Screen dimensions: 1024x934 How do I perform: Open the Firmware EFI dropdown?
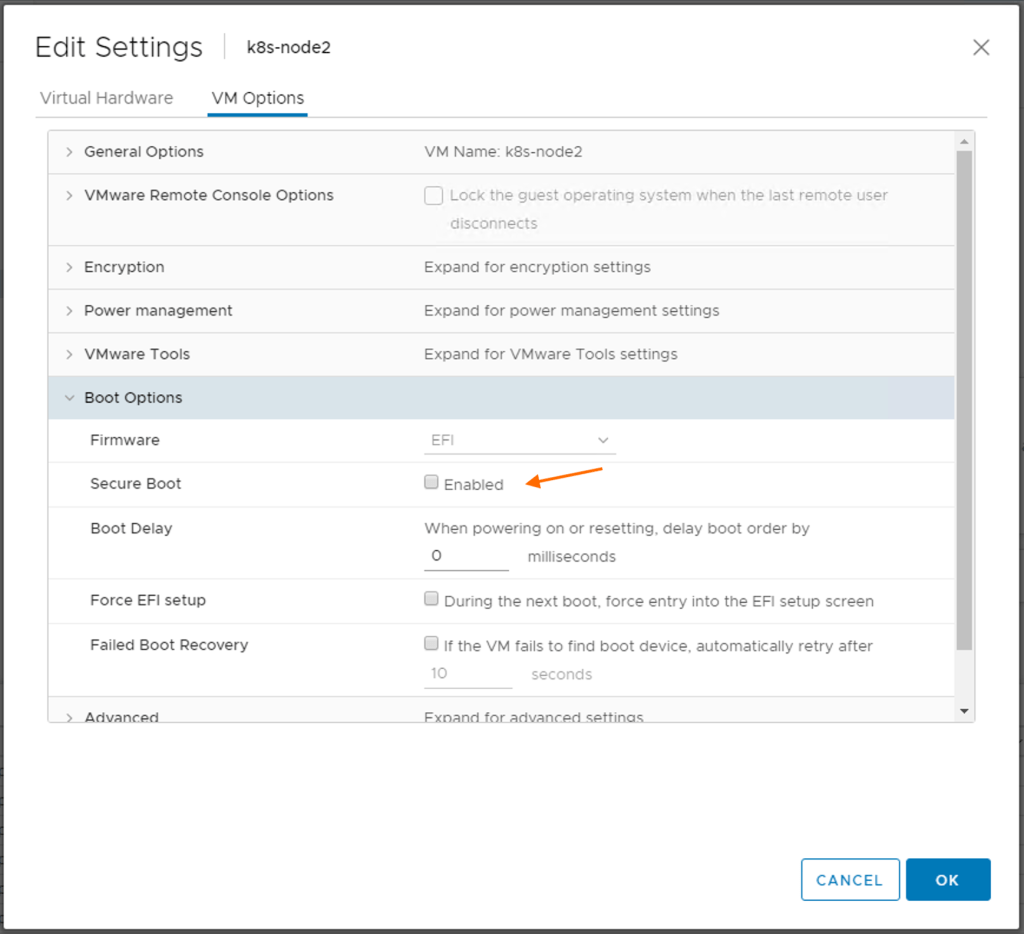pyautogui.click(x=519, y=440)
